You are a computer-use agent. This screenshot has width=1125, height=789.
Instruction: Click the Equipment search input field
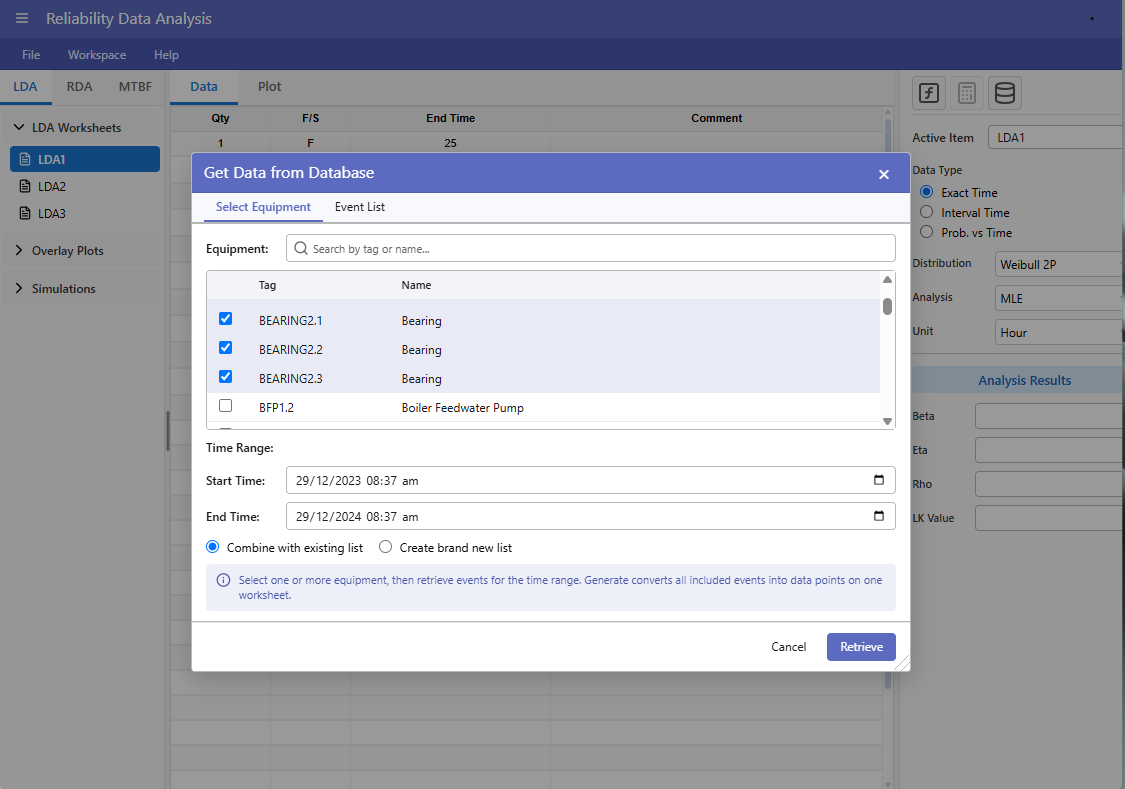point(590,248)
